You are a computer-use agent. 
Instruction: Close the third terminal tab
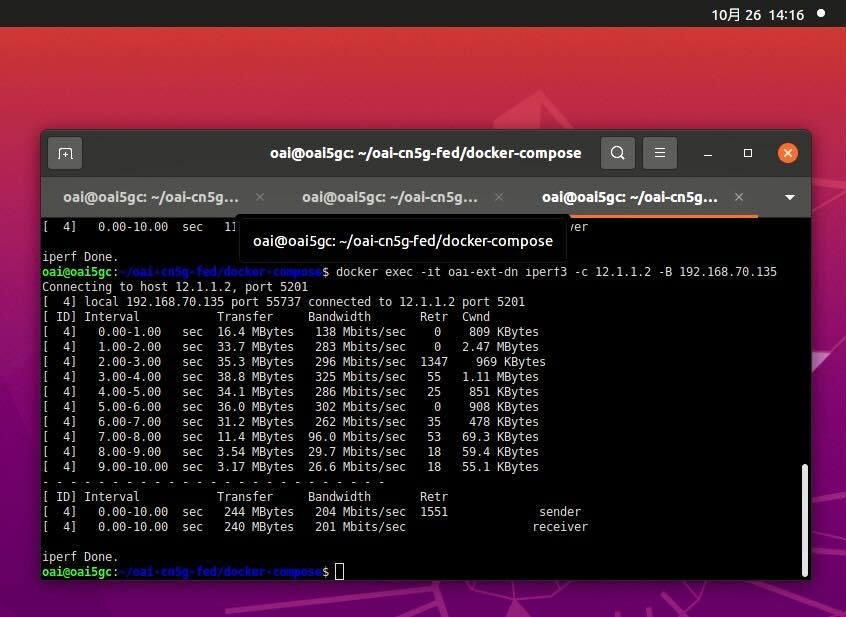739,197
